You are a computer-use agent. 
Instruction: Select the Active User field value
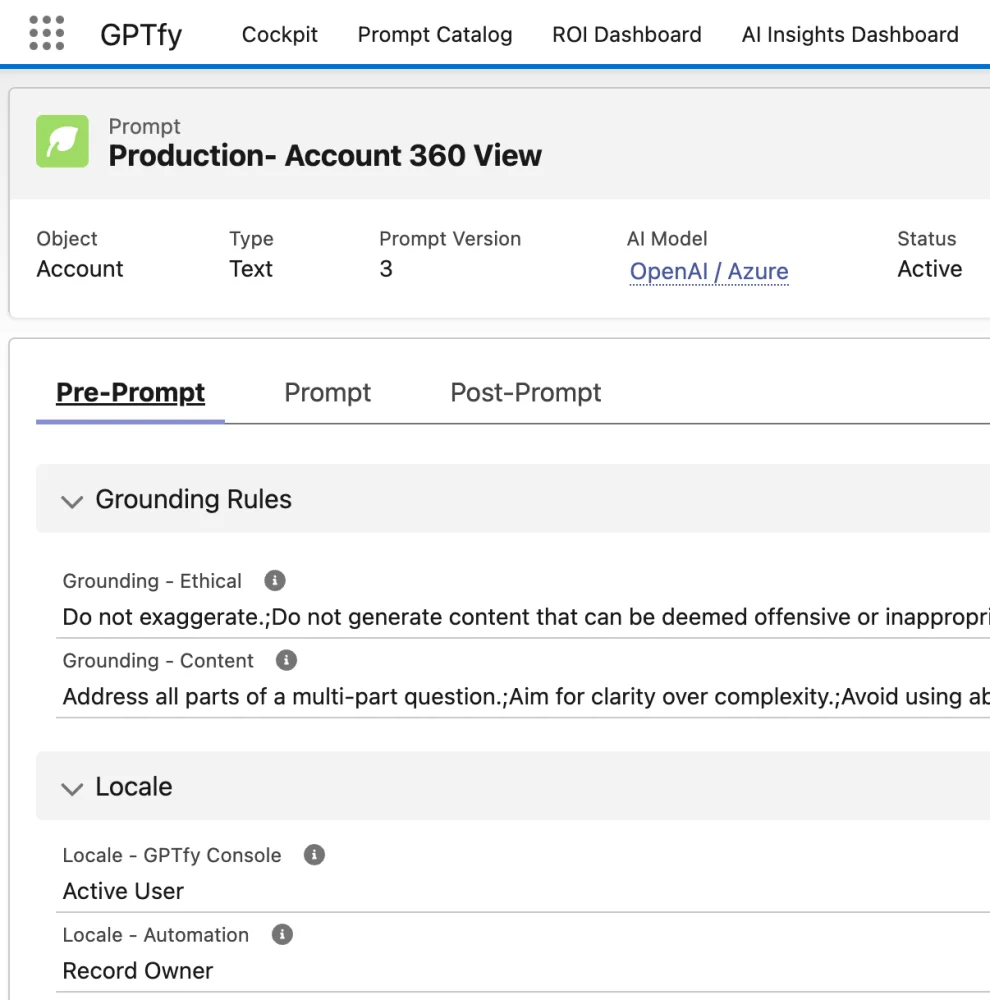(x=122, y=891)
